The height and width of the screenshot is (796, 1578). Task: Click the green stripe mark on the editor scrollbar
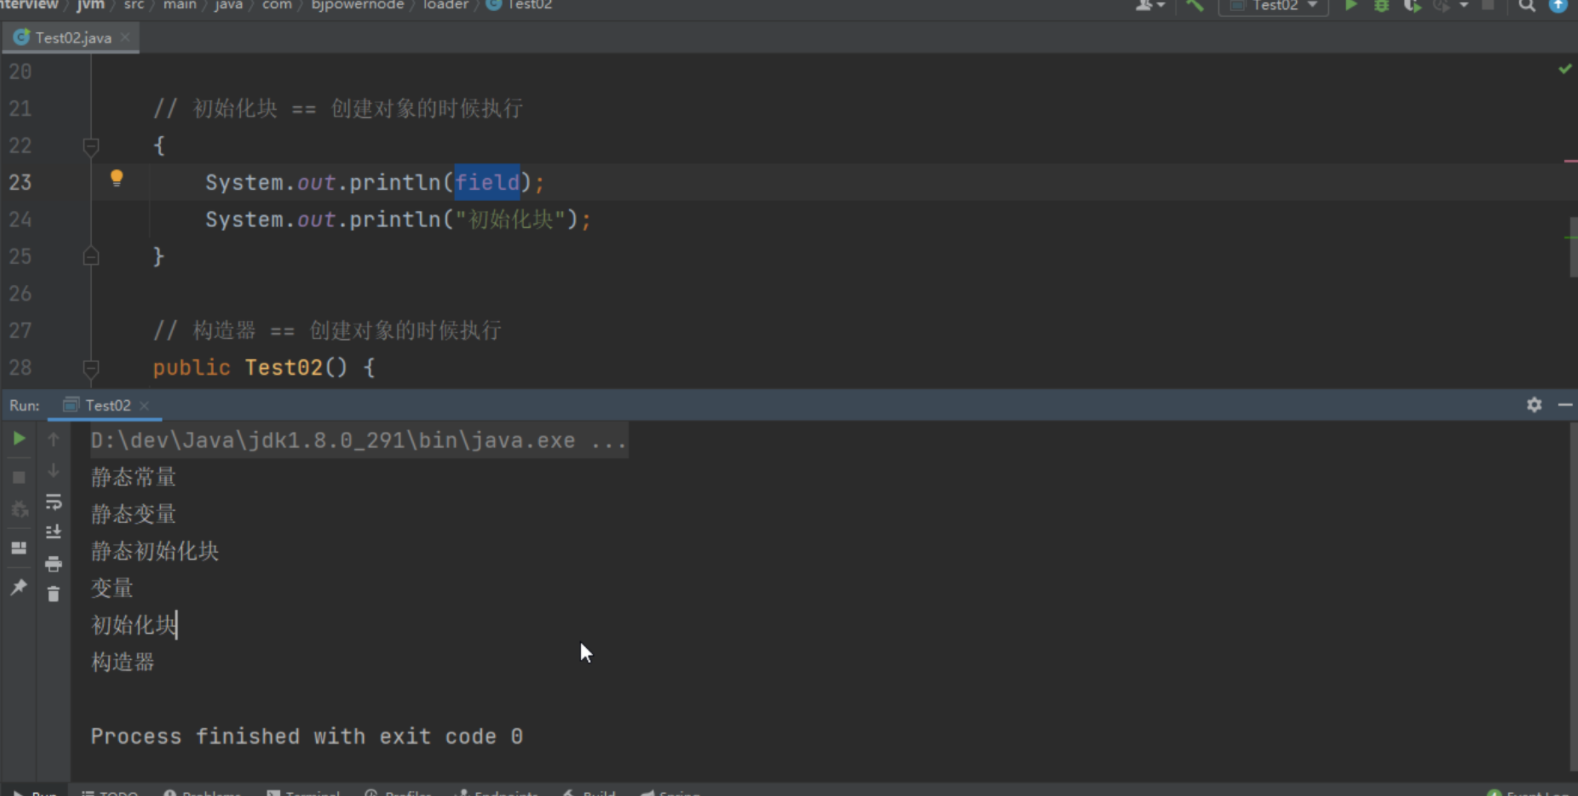pos(1571,238)
